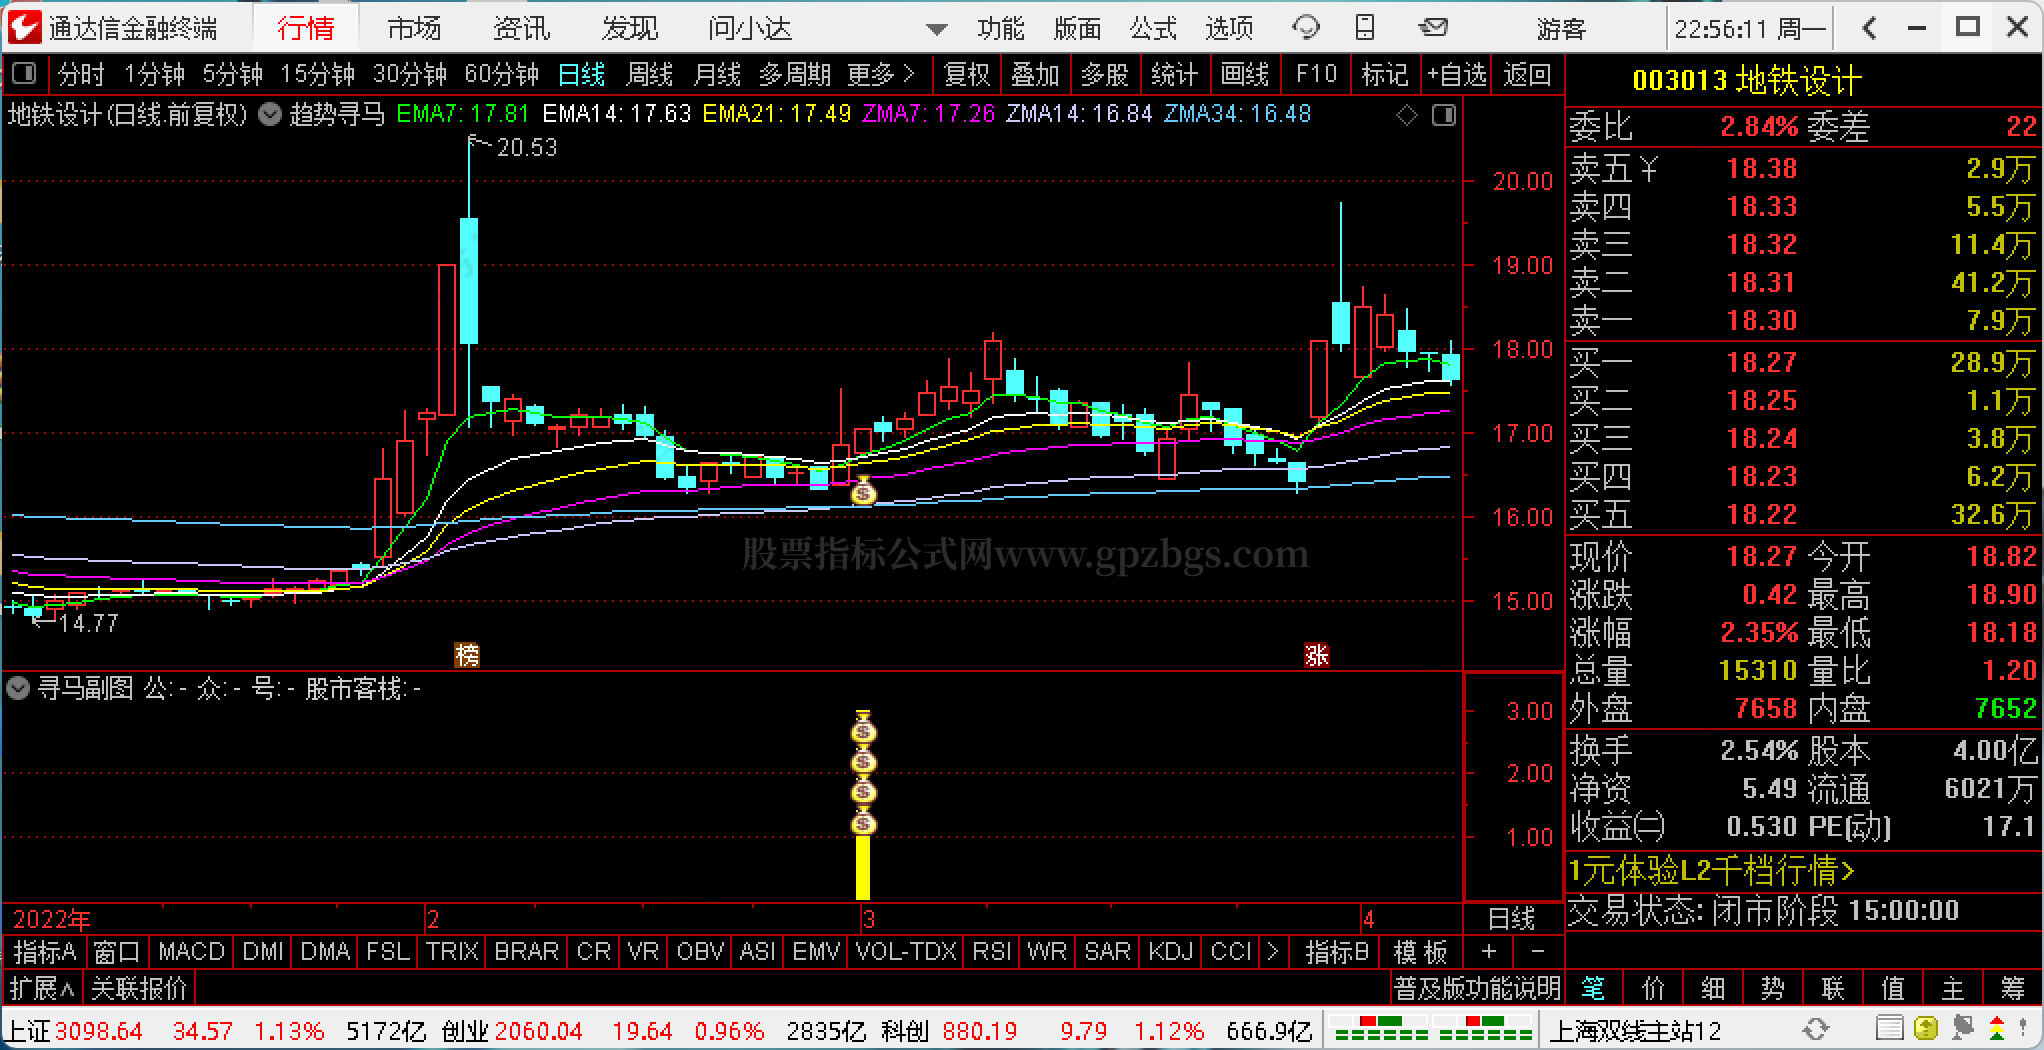
Task: Click the money bag signal on main chart
Action: [x=863, y=491]
